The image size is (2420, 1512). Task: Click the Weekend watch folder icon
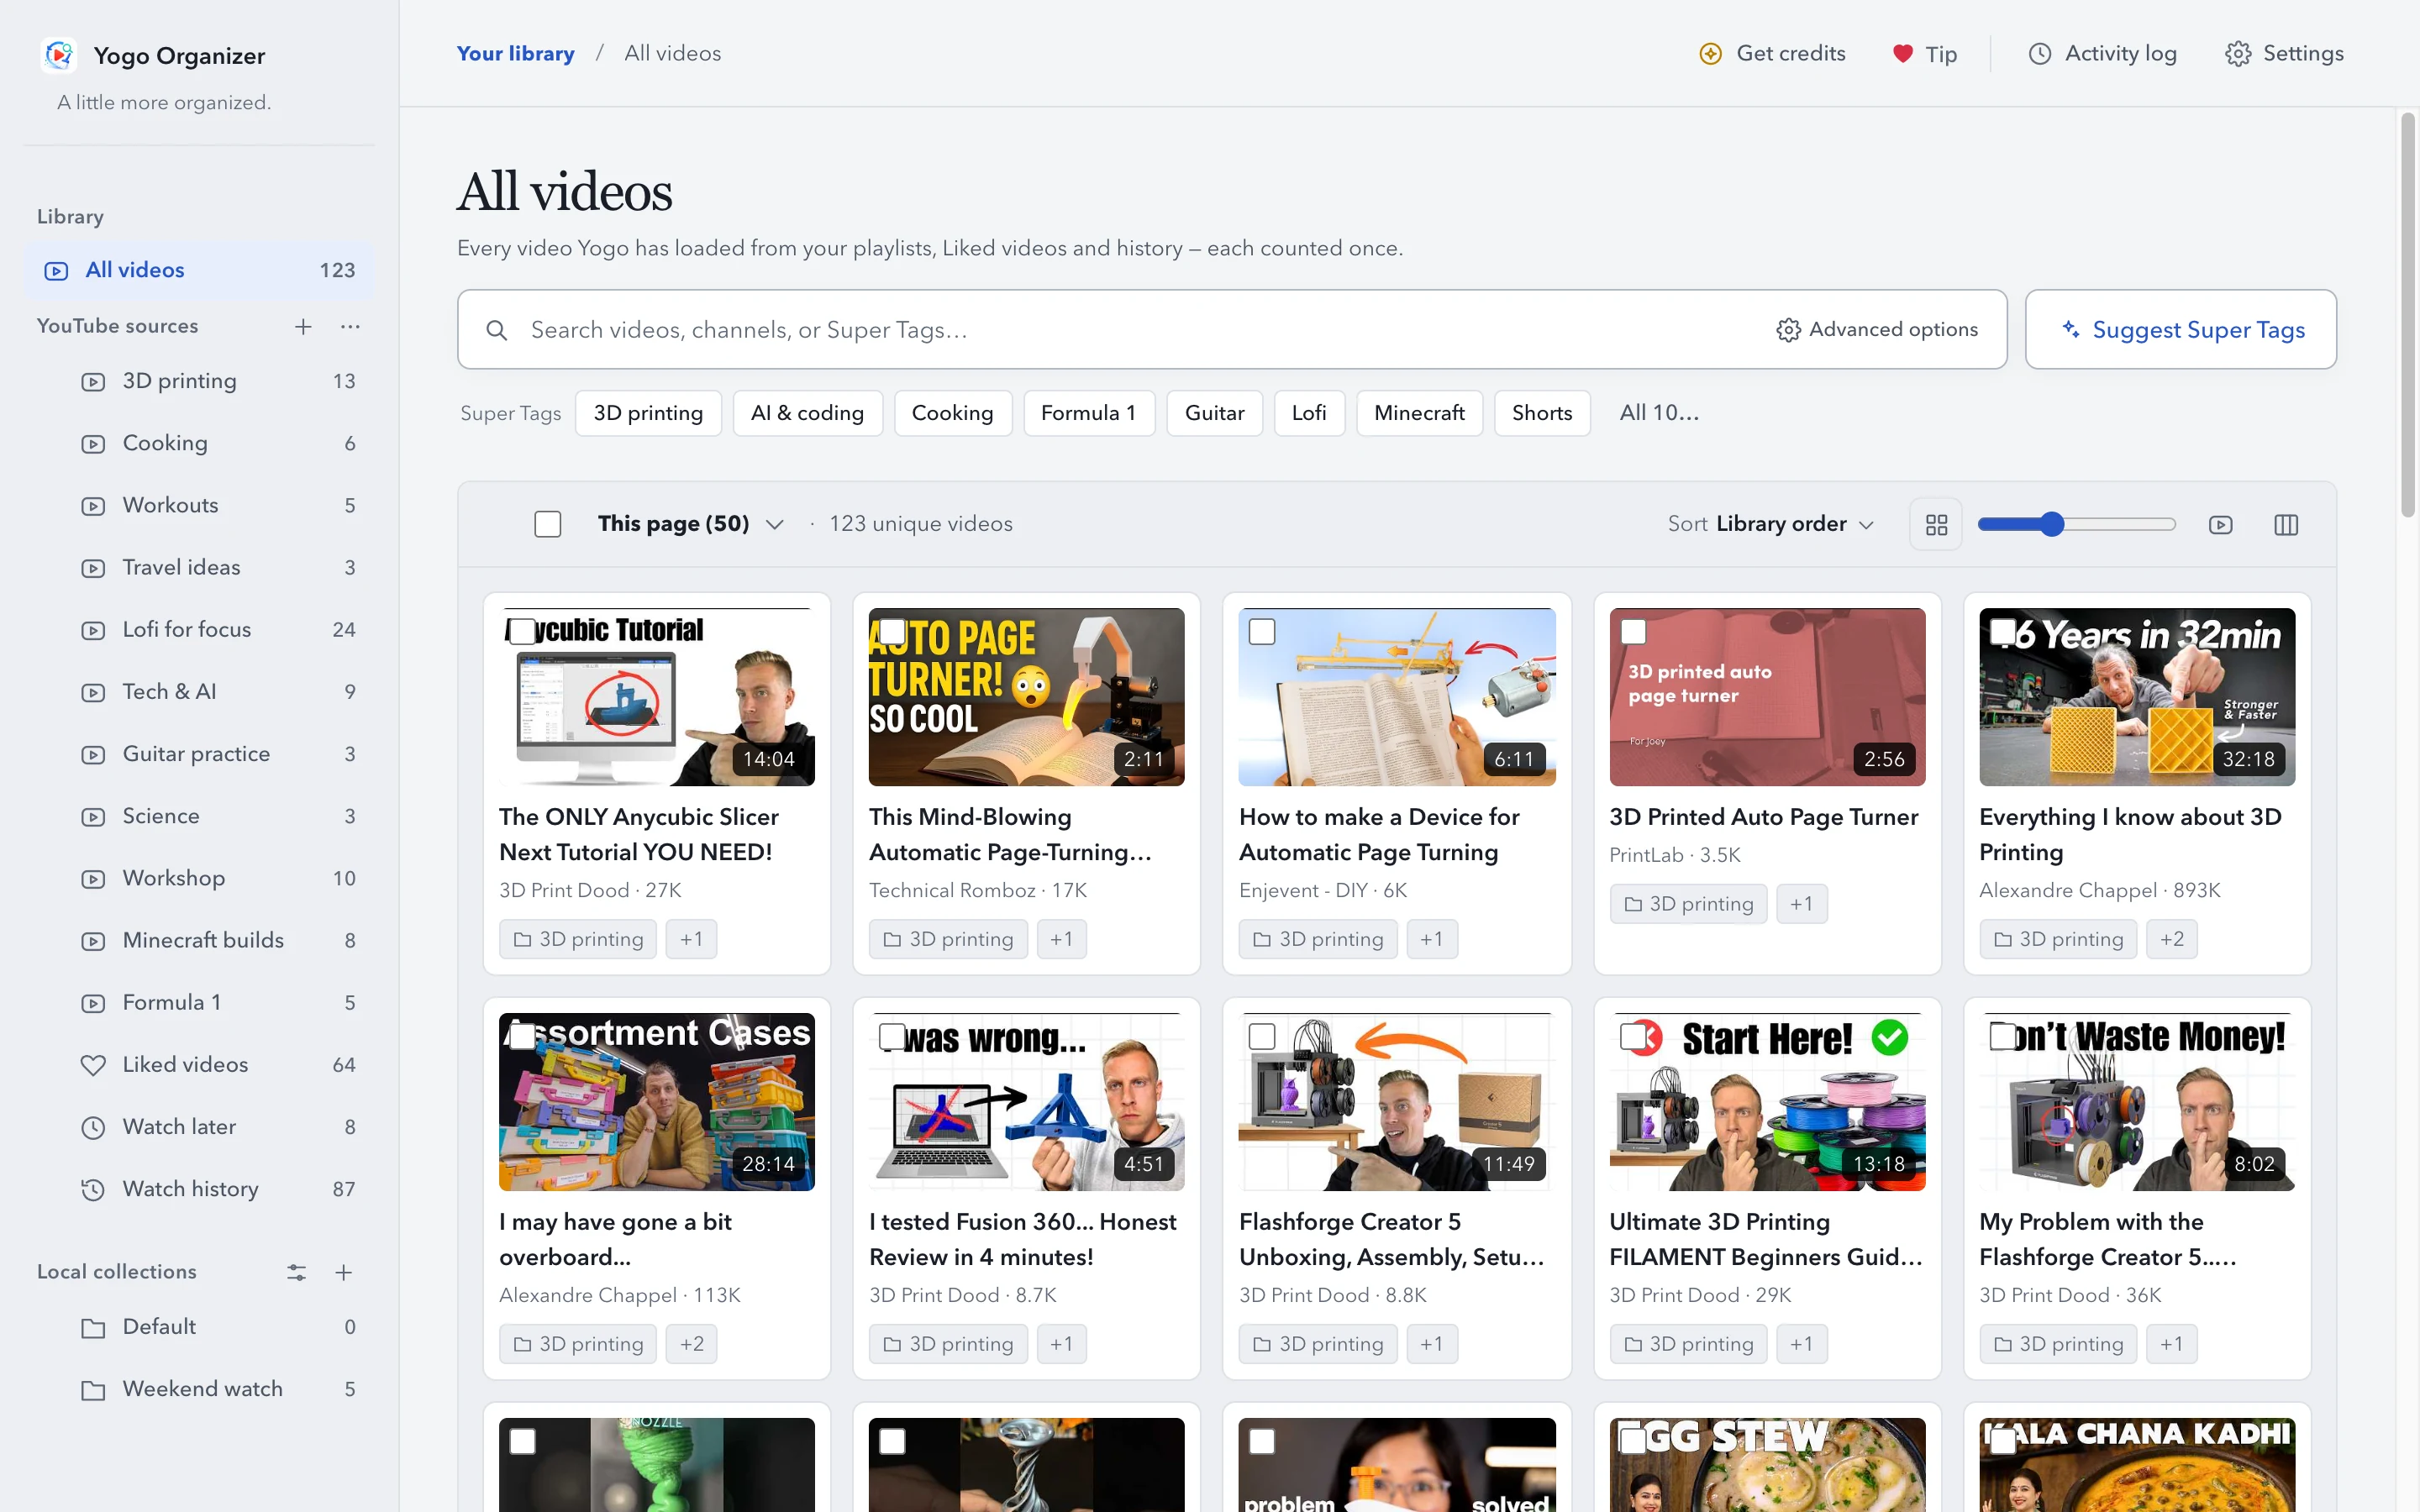click(x=93, y=1390)
